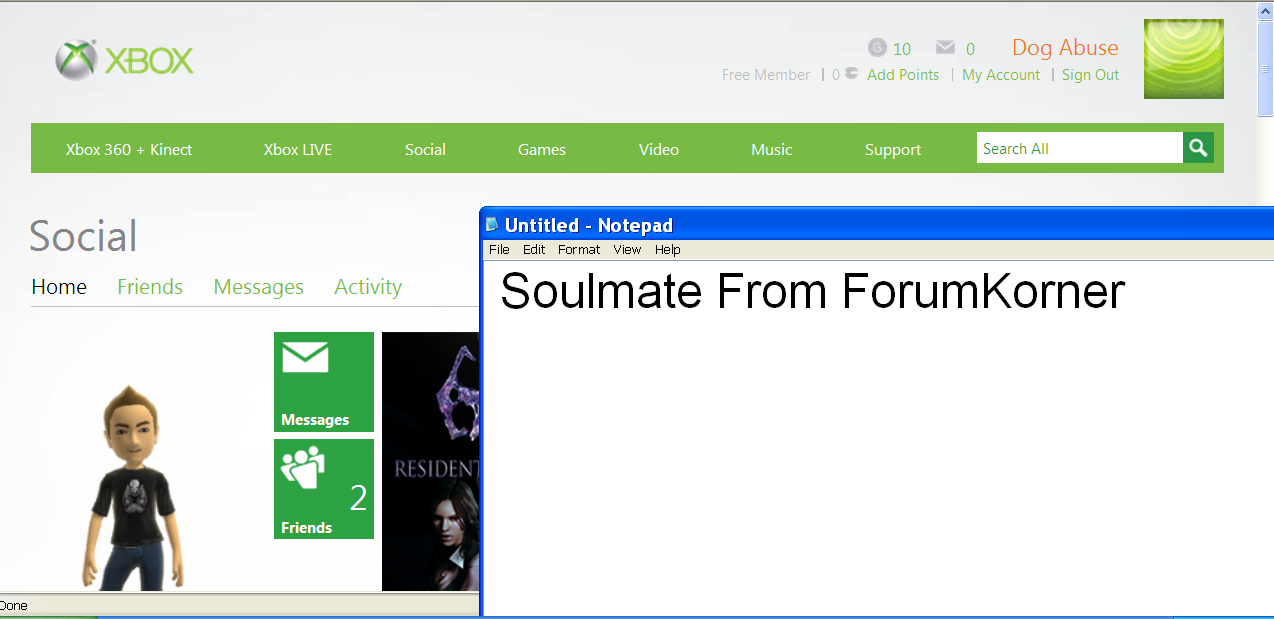
Task: Open Notepad's File menu
Action: pos(499,249)
